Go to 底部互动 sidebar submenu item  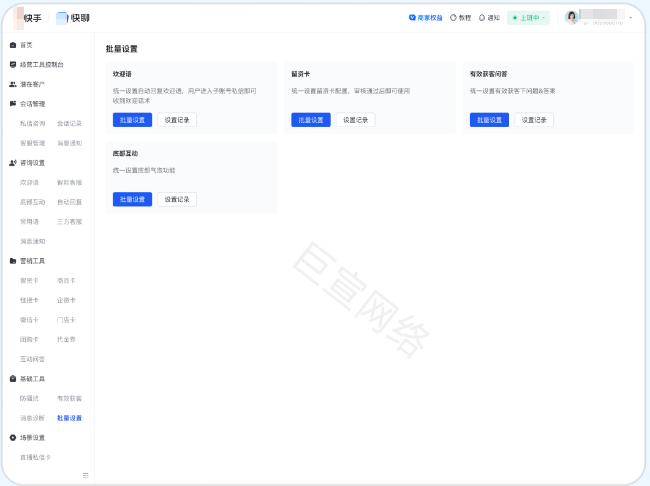coord(32,202)
